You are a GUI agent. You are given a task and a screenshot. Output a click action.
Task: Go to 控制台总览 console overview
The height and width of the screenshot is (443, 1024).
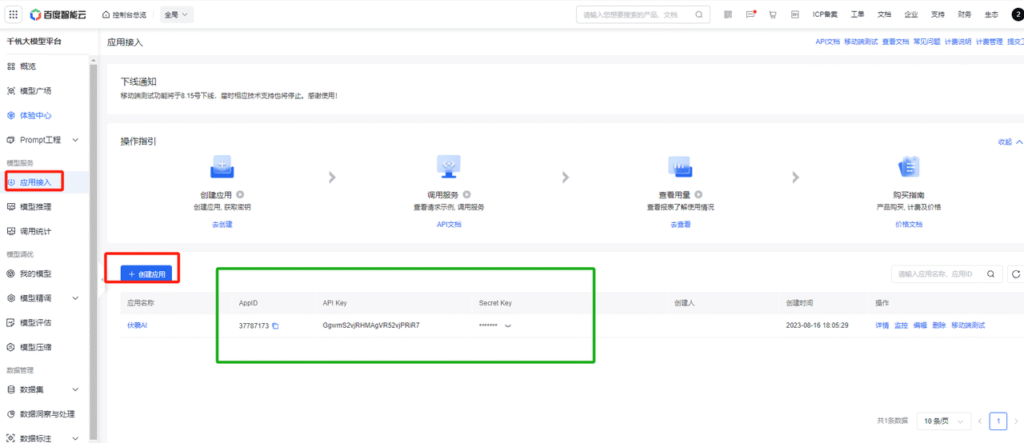click(125, 14)
